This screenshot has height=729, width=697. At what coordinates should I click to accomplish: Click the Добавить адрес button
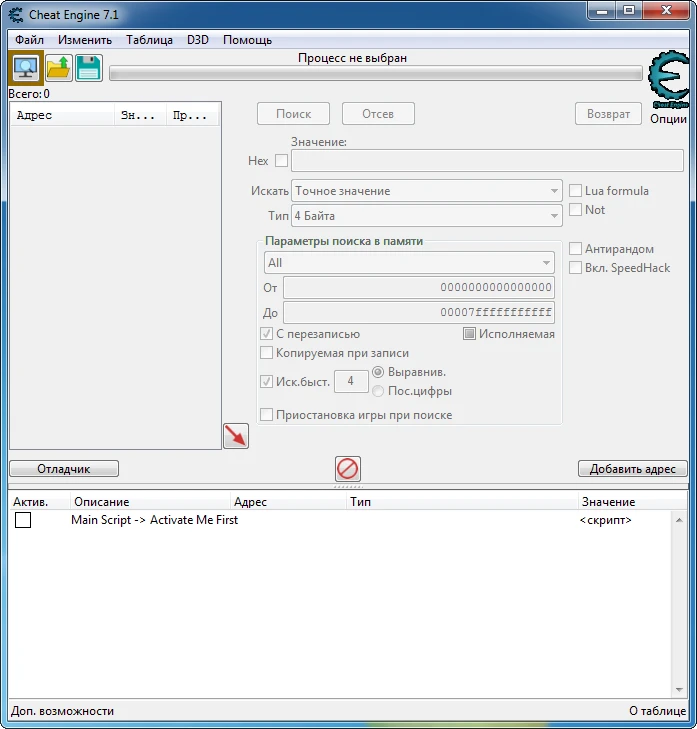(632, 469)
